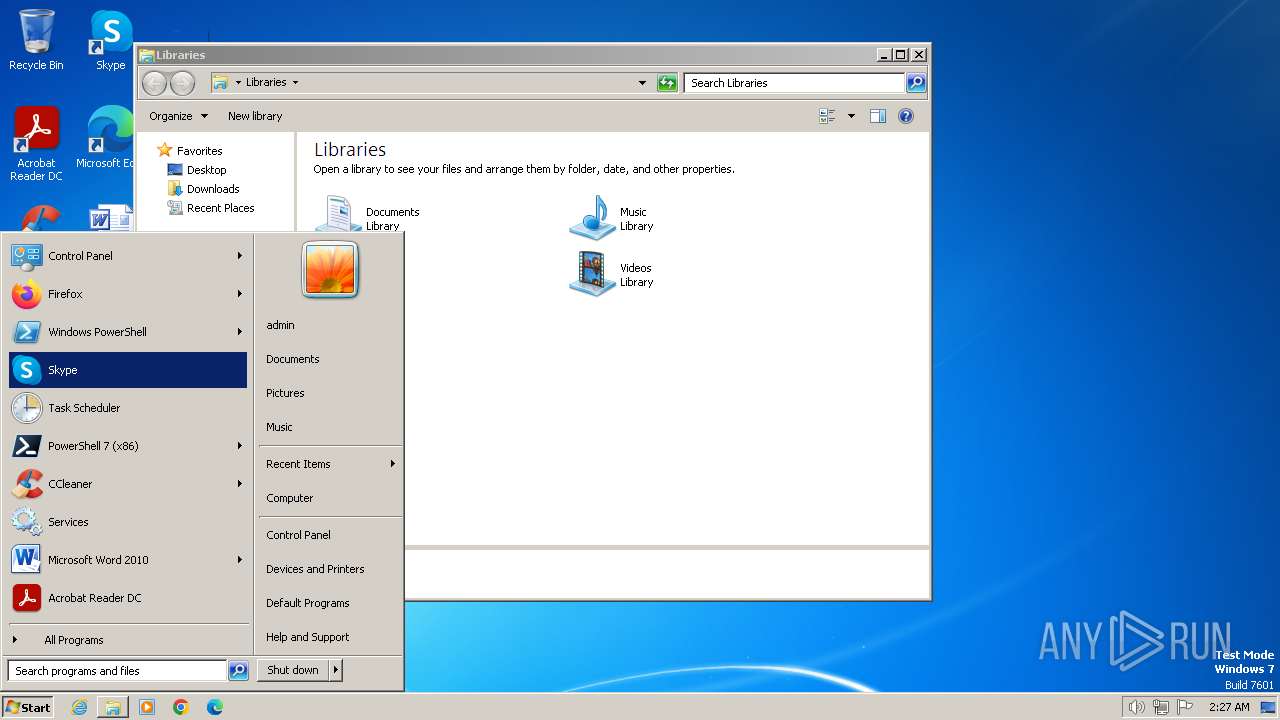The height and width of the screenshot is (720, 1280).
Task: Open Computer from Start menu
Action: [289, 498]
